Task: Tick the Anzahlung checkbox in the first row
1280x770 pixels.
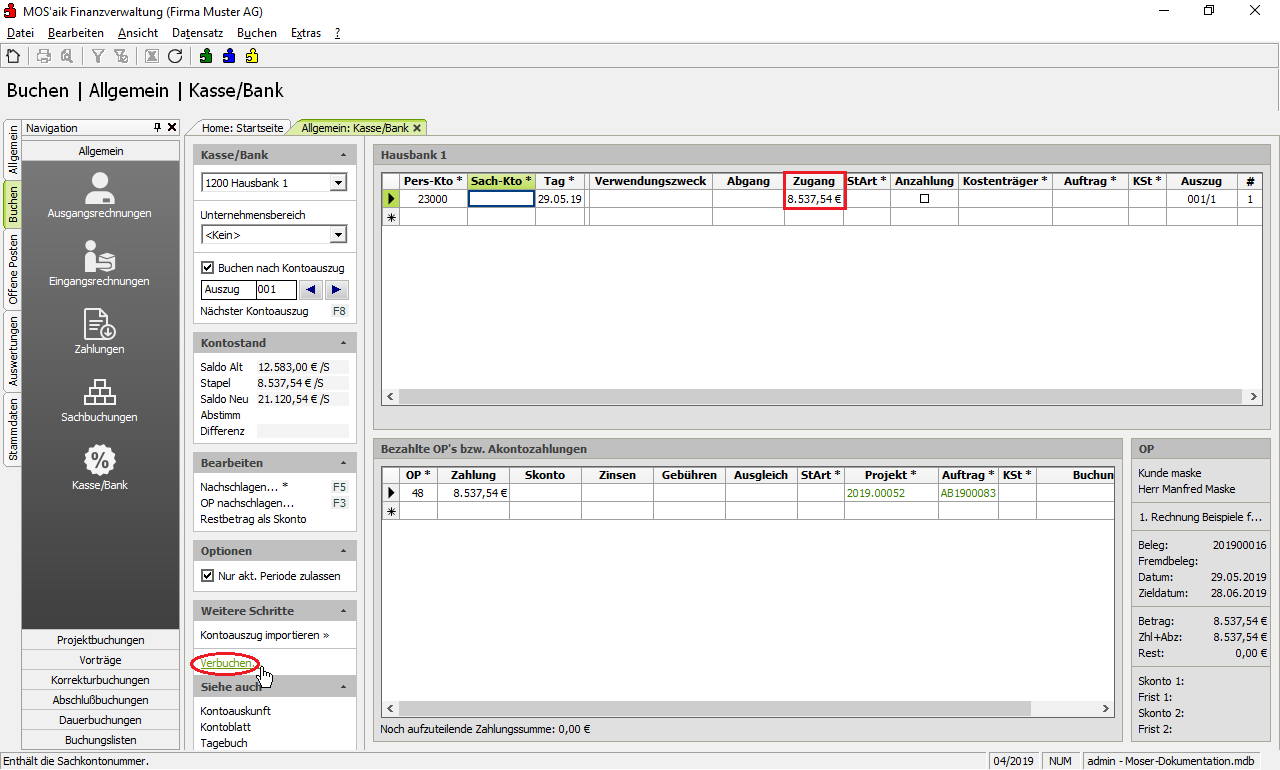Action: coord(924,199)
